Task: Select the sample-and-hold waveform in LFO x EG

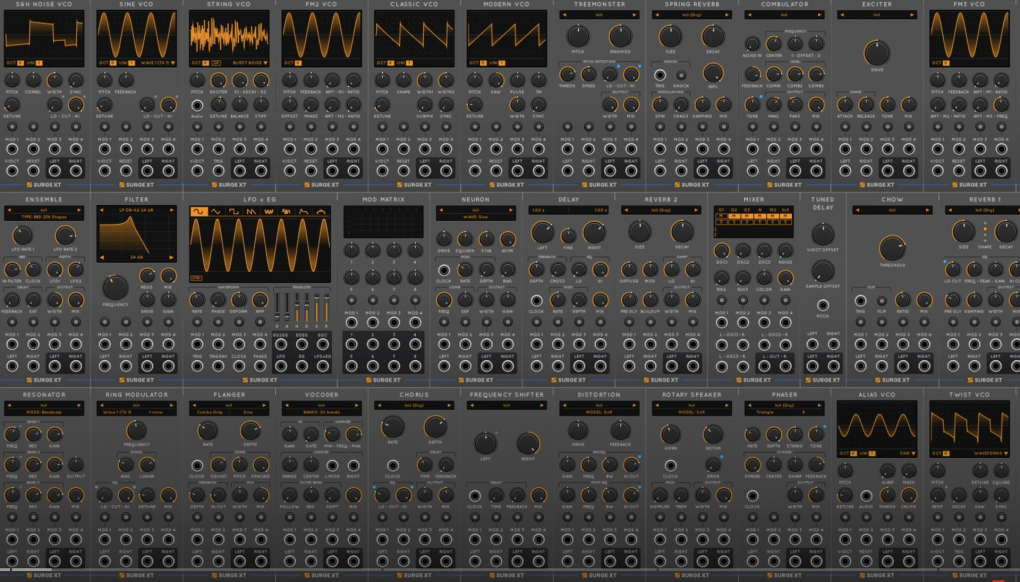Action: pos(286,212)
